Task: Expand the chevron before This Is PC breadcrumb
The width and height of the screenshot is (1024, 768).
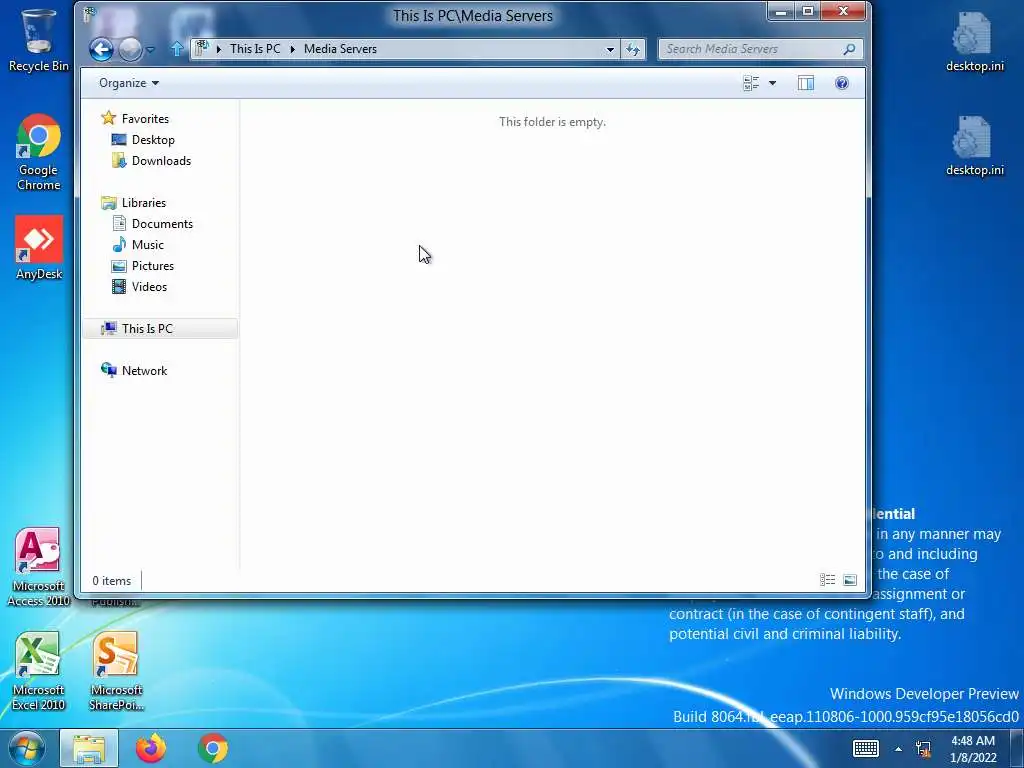Action: coord(219,49)
